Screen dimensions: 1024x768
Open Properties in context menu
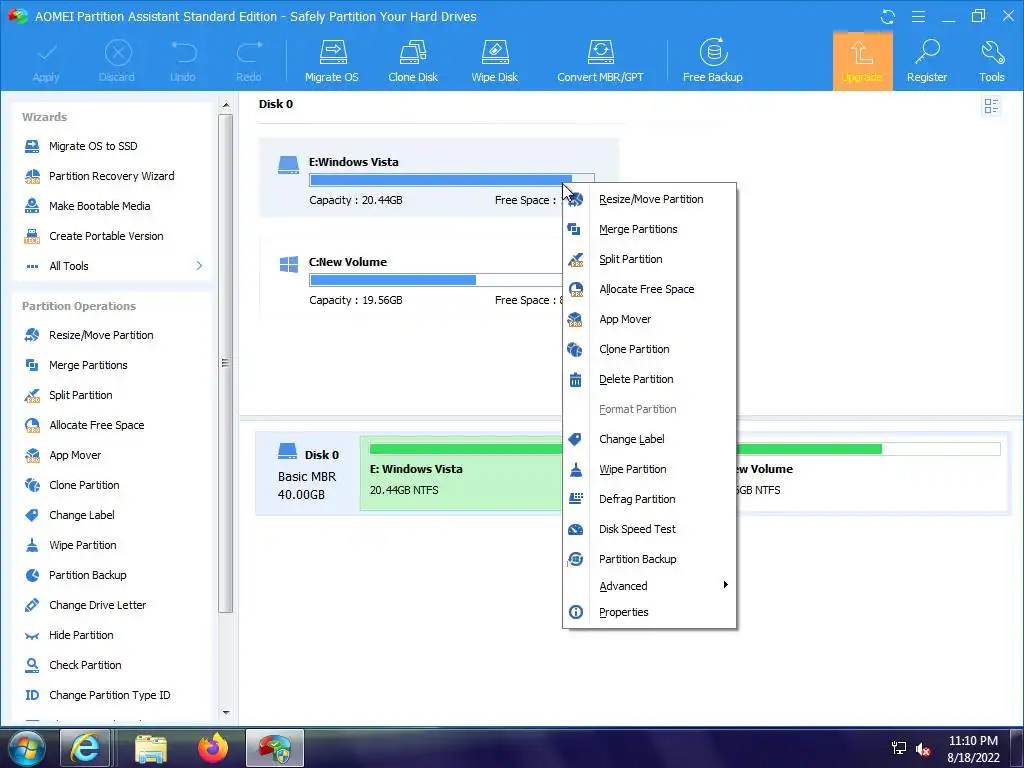[x=649, y=613]
